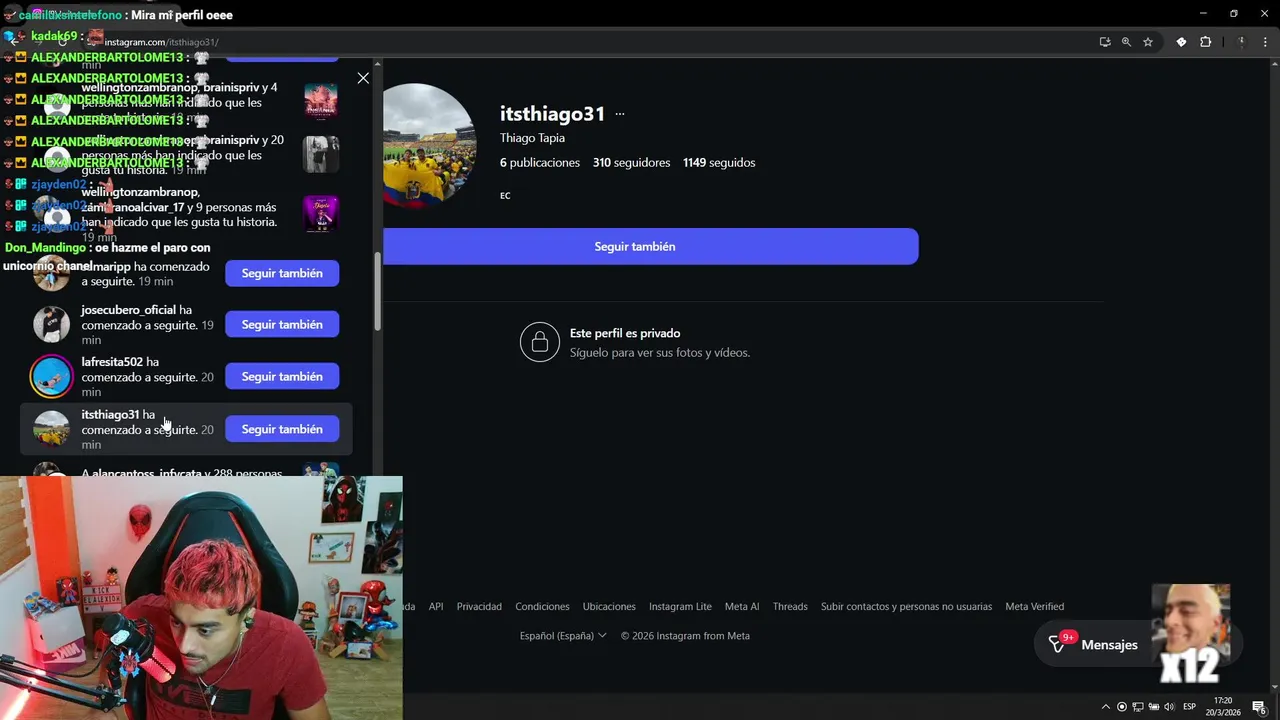Click the itsthiago31 profile username heading
This screenshot has width=1280, height=720.
(x=552, y=114)
